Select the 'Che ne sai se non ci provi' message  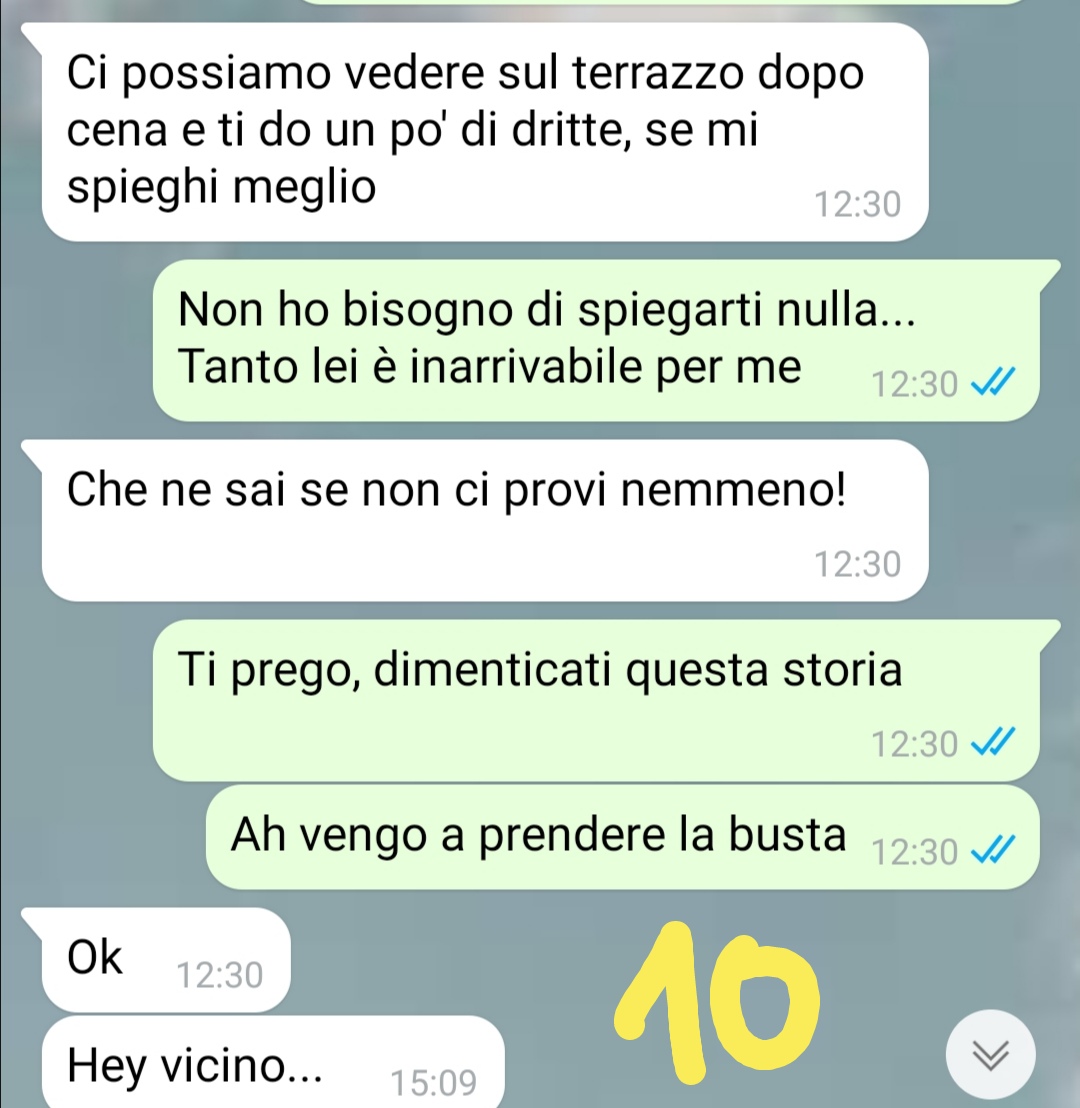(485, 520)
